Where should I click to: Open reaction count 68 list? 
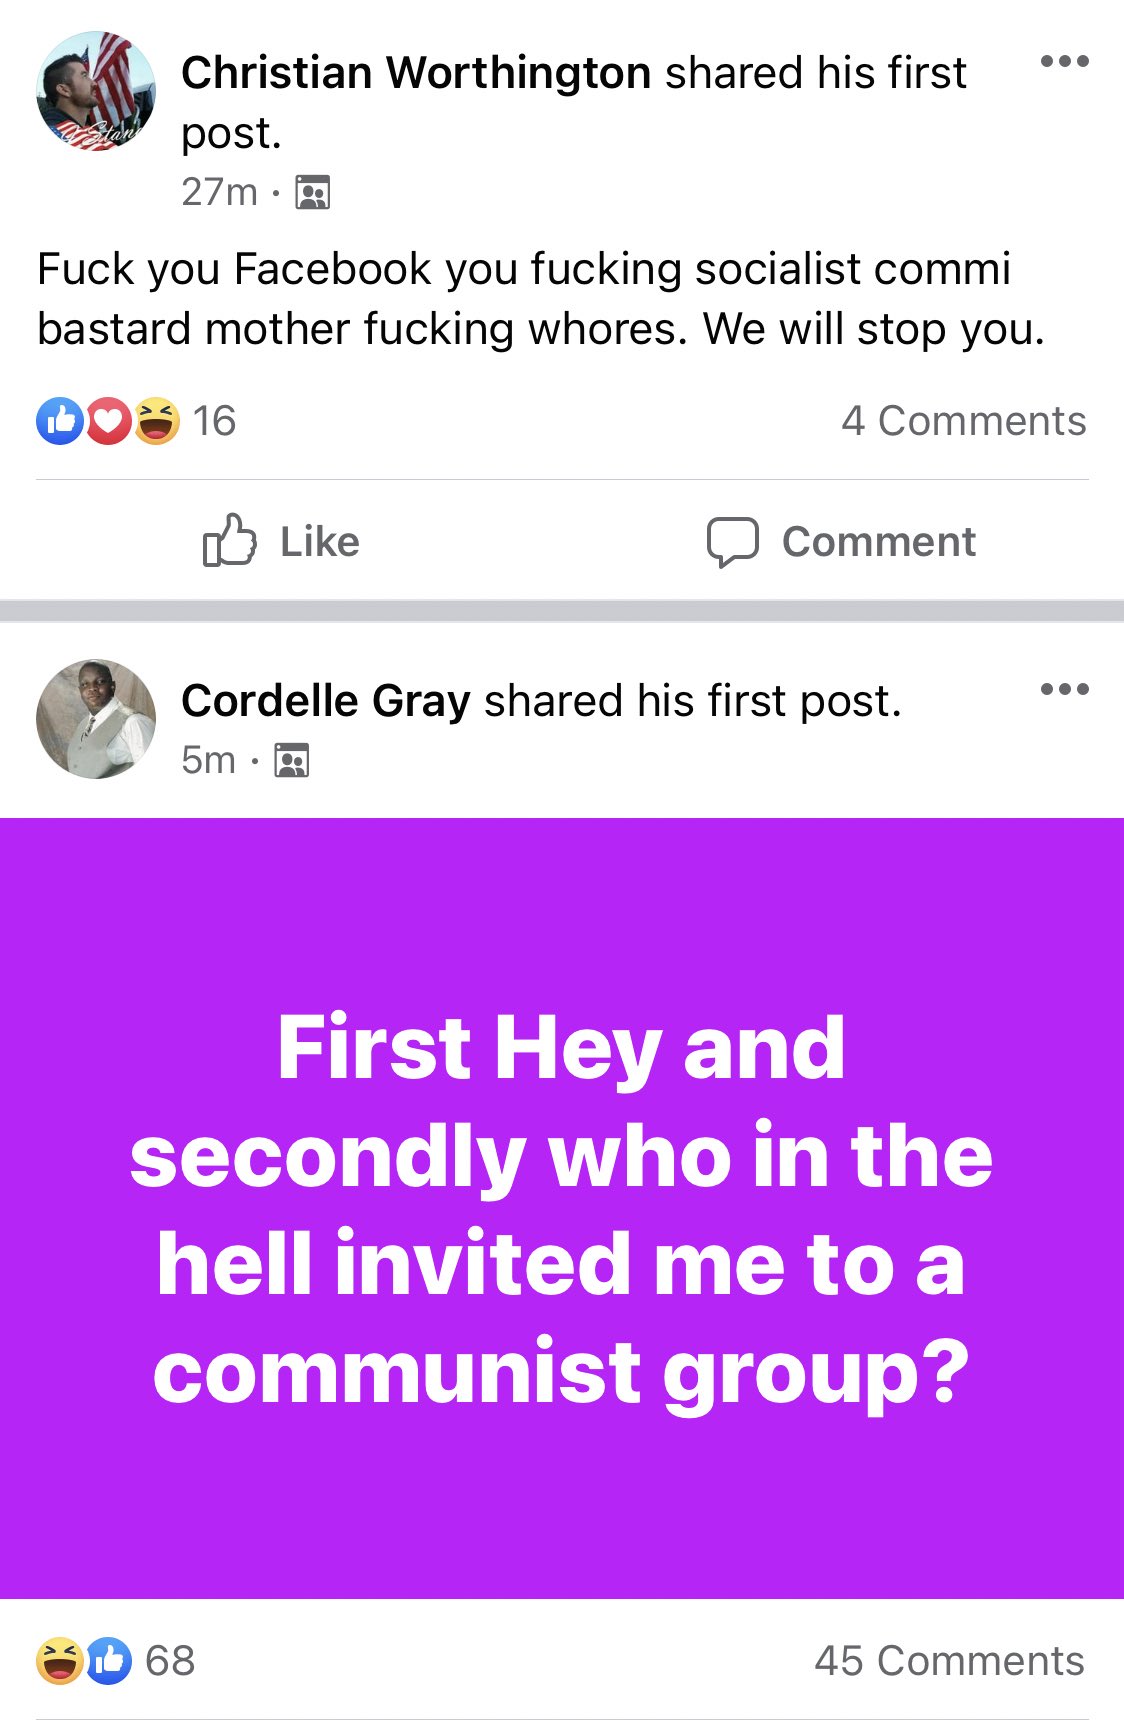[170, 1661]
